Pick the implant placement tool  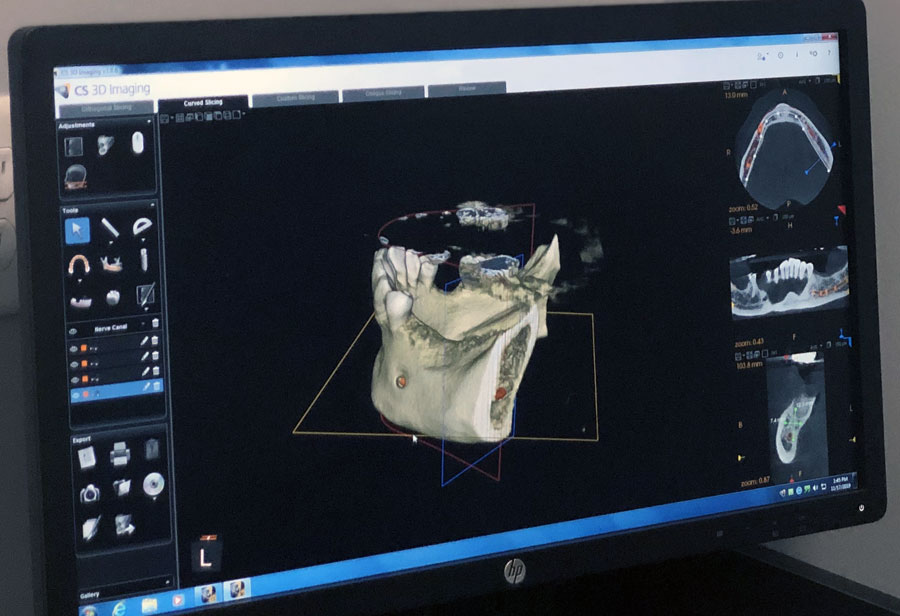142,258
